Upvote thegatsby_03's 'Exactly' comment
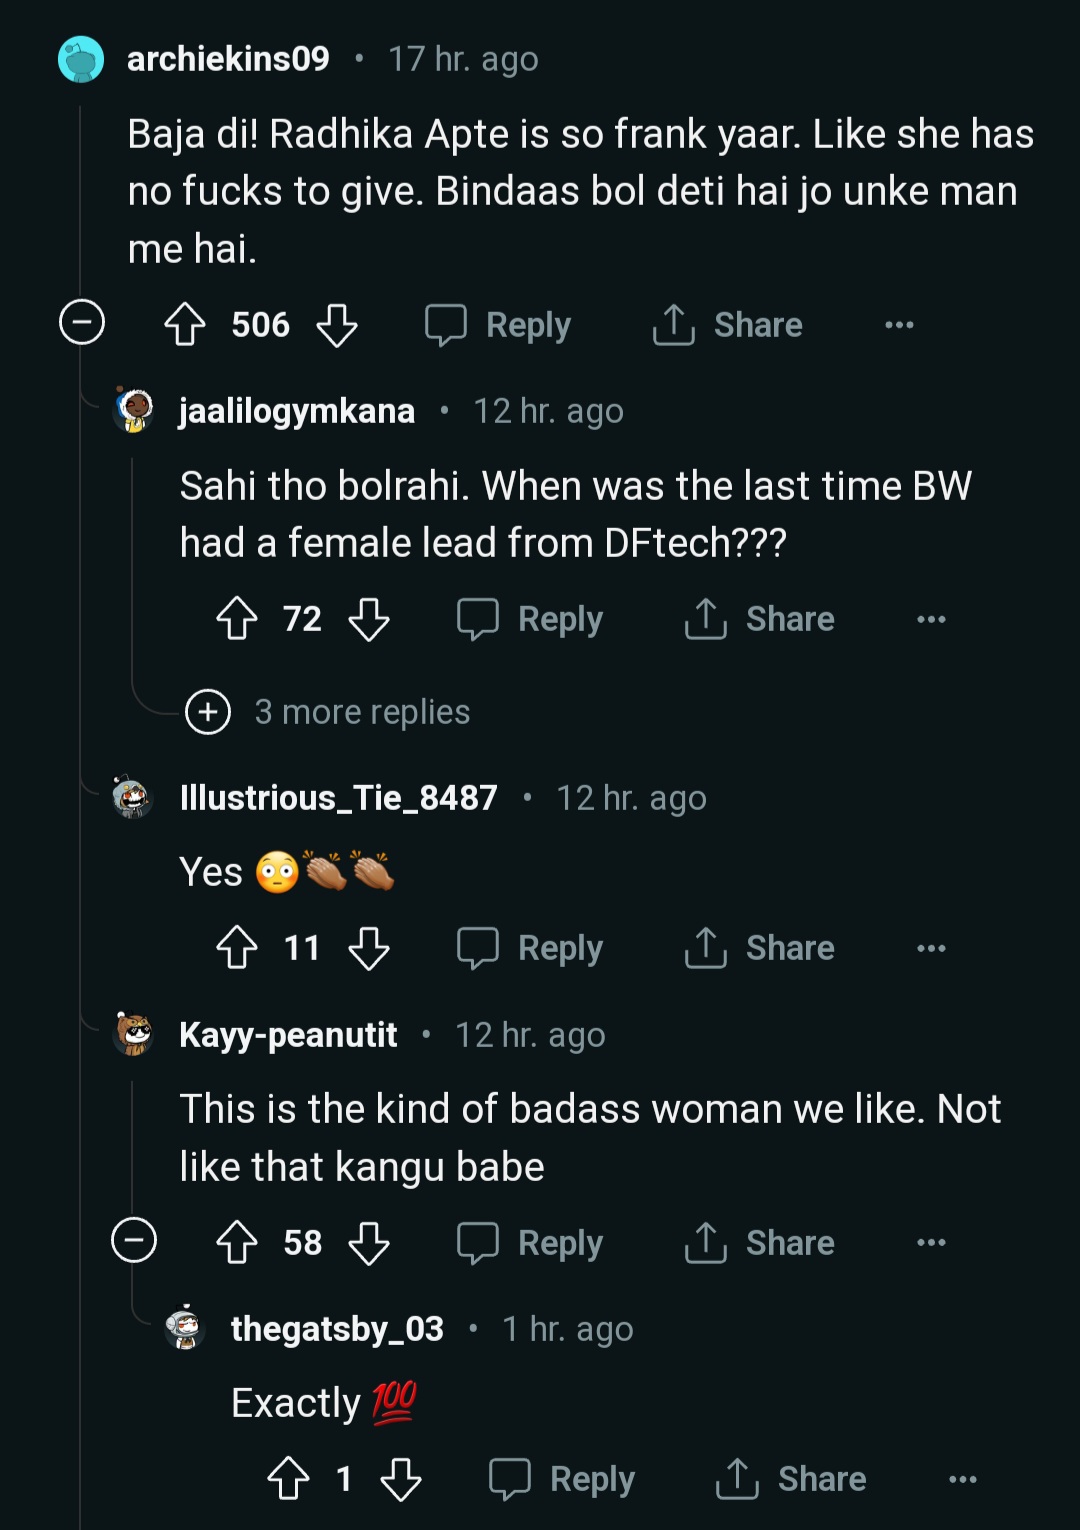 tap(289, 1479)
